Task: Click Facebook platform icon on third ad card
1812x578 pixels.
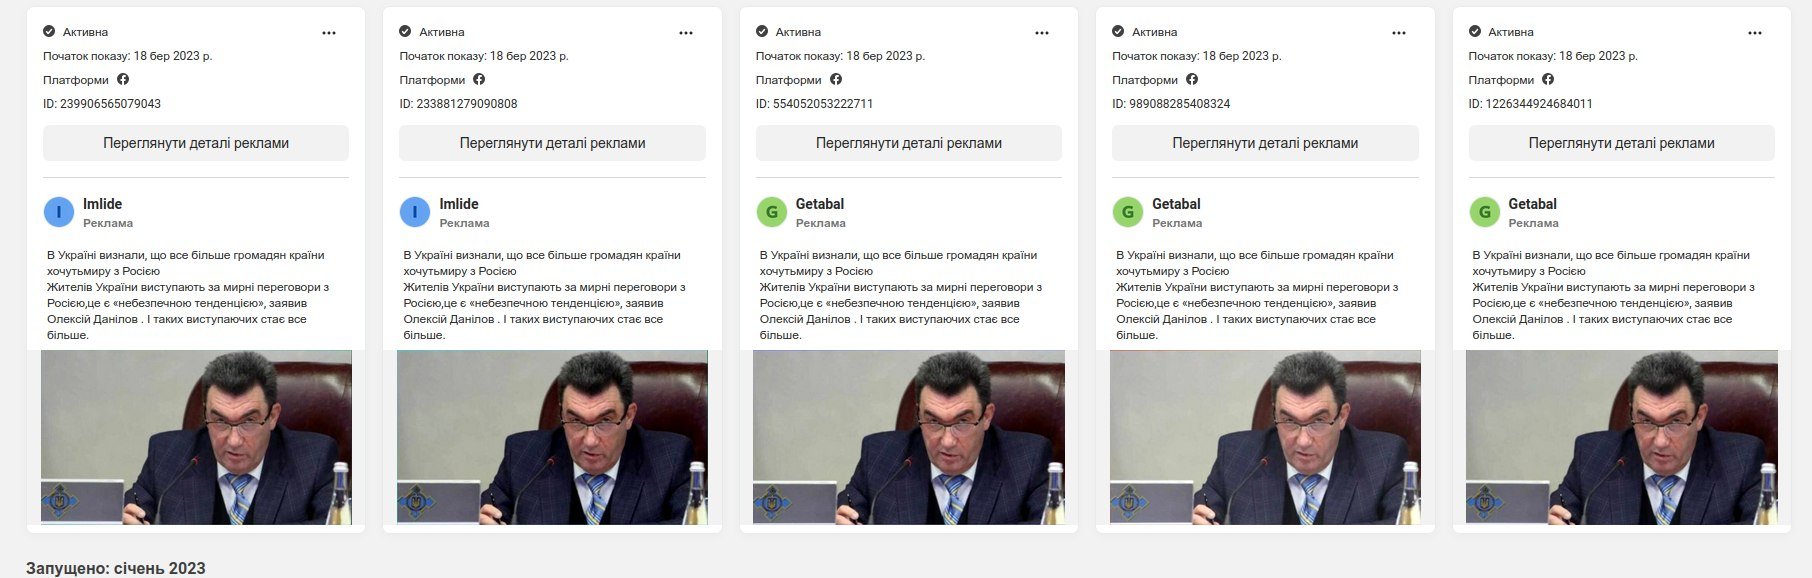Action: click(836, 79)
